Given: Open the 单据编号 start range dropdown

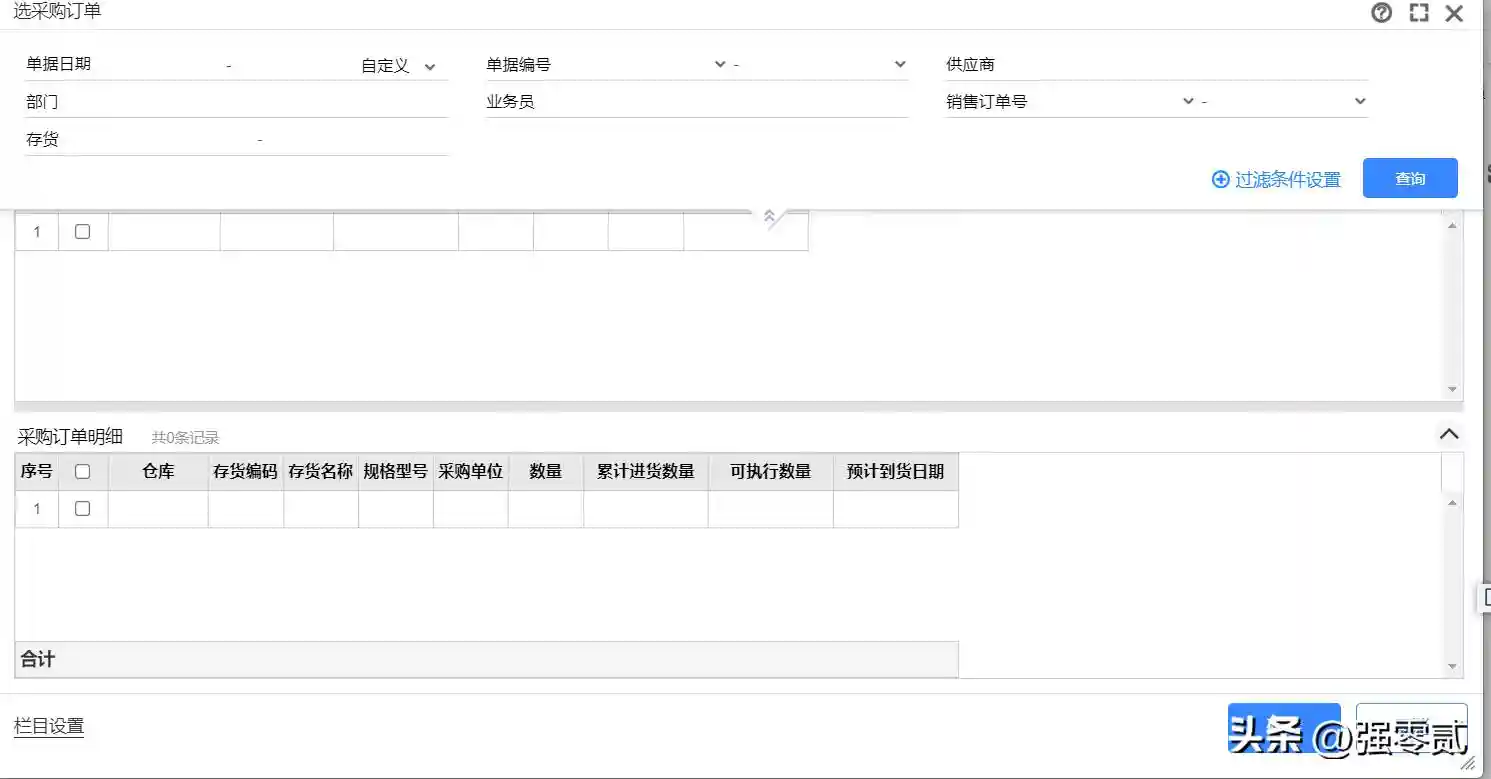Looking at the screenshot, I should point(719,65).
